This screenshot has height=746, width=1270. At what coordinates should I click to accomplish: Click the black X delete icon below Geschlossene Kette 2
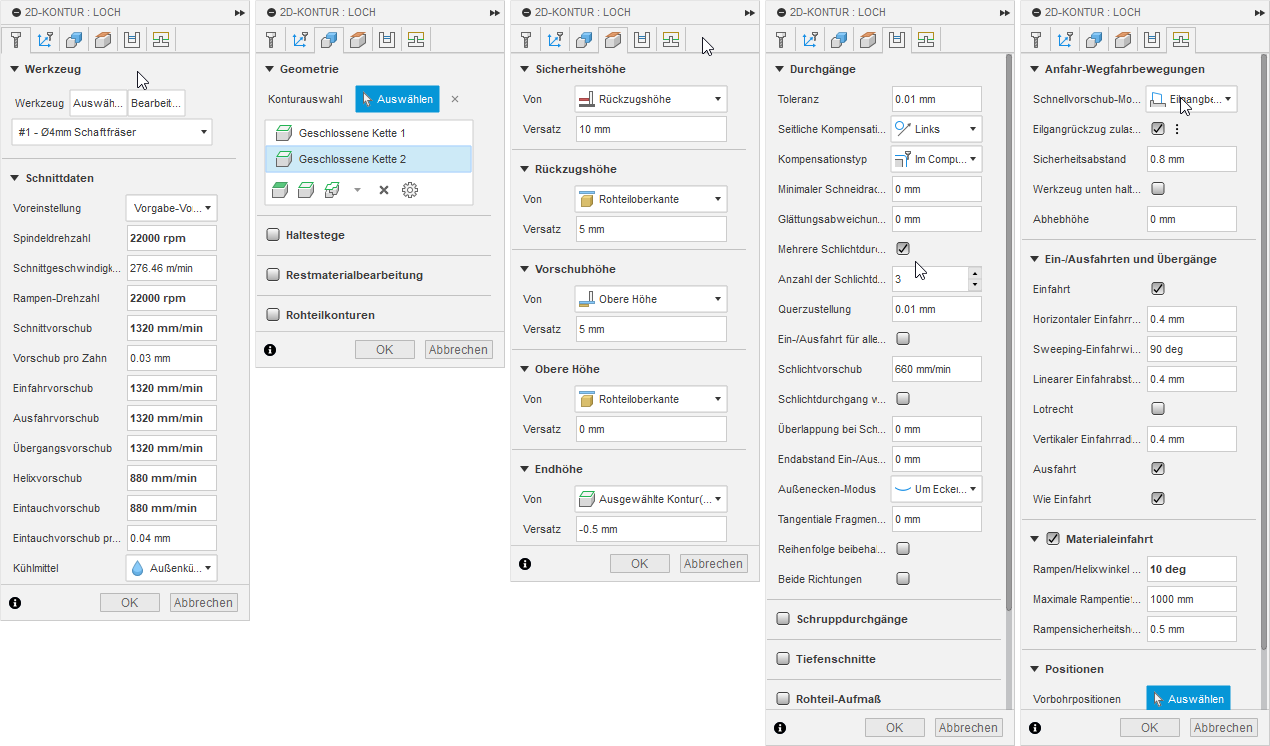coord(383,190)
